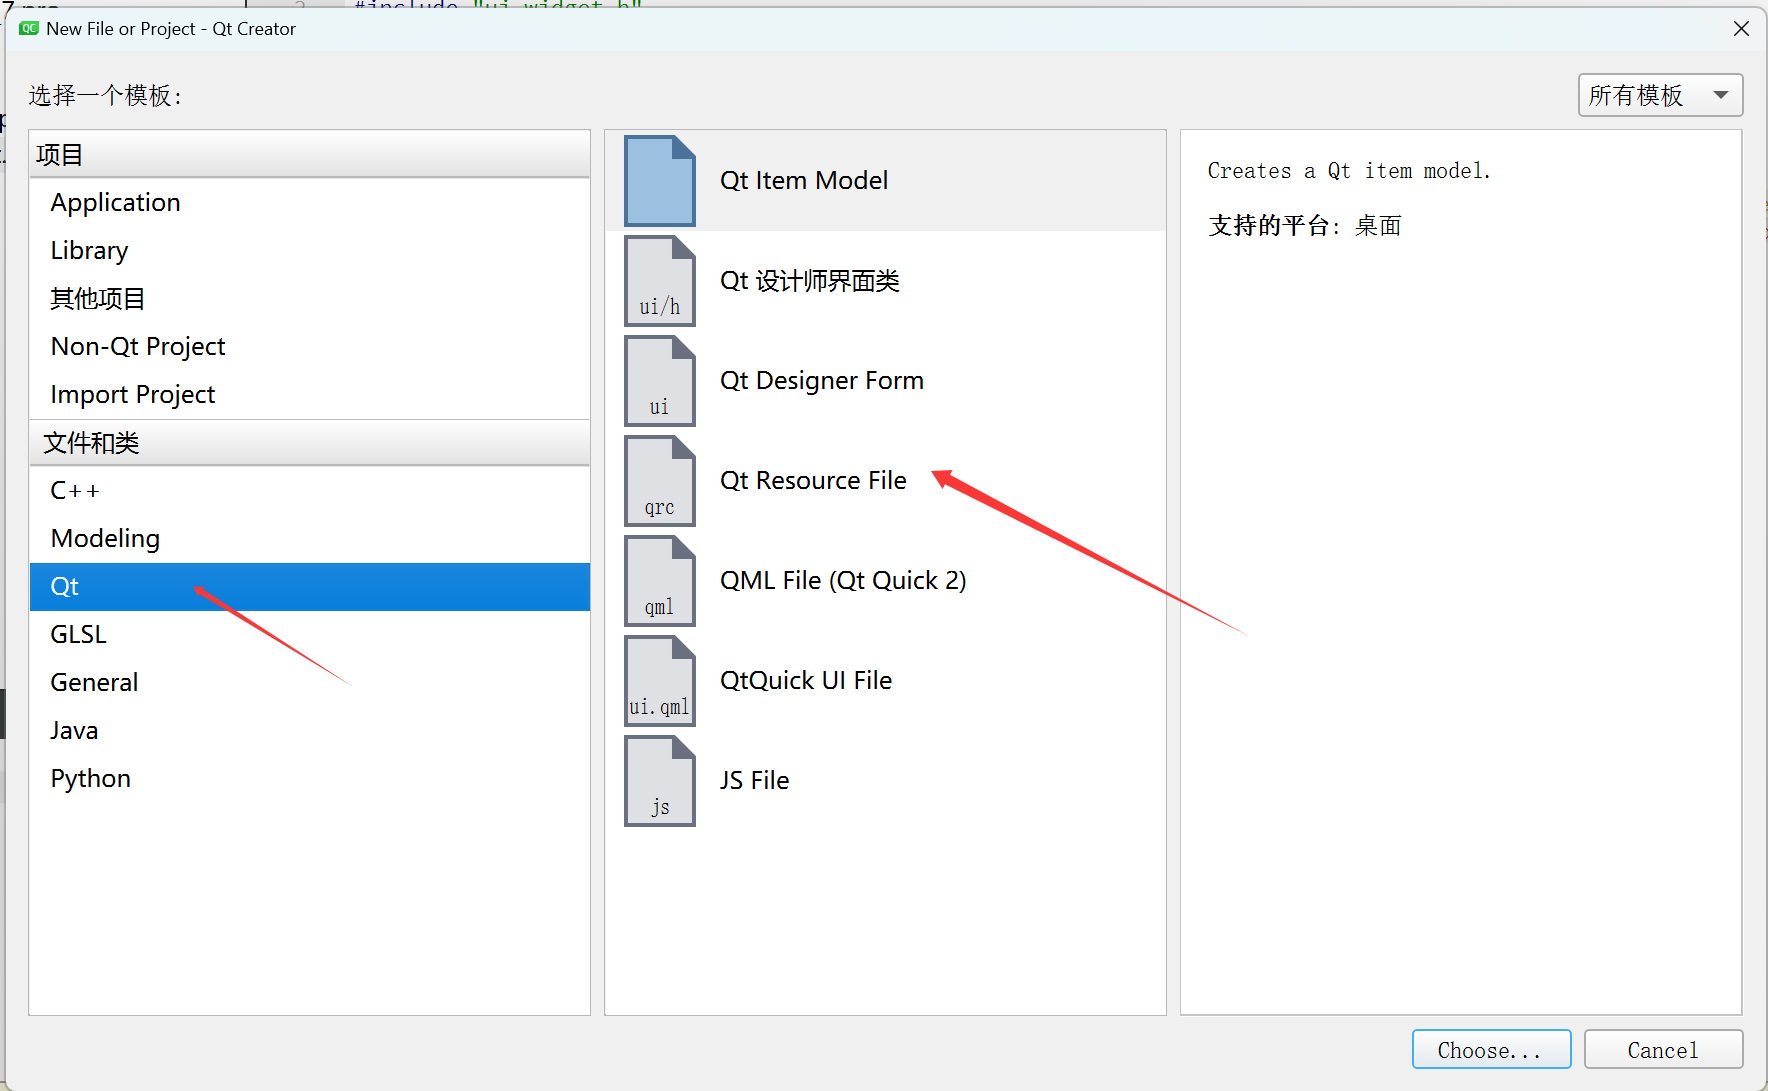Select Python category

[310, 778]
